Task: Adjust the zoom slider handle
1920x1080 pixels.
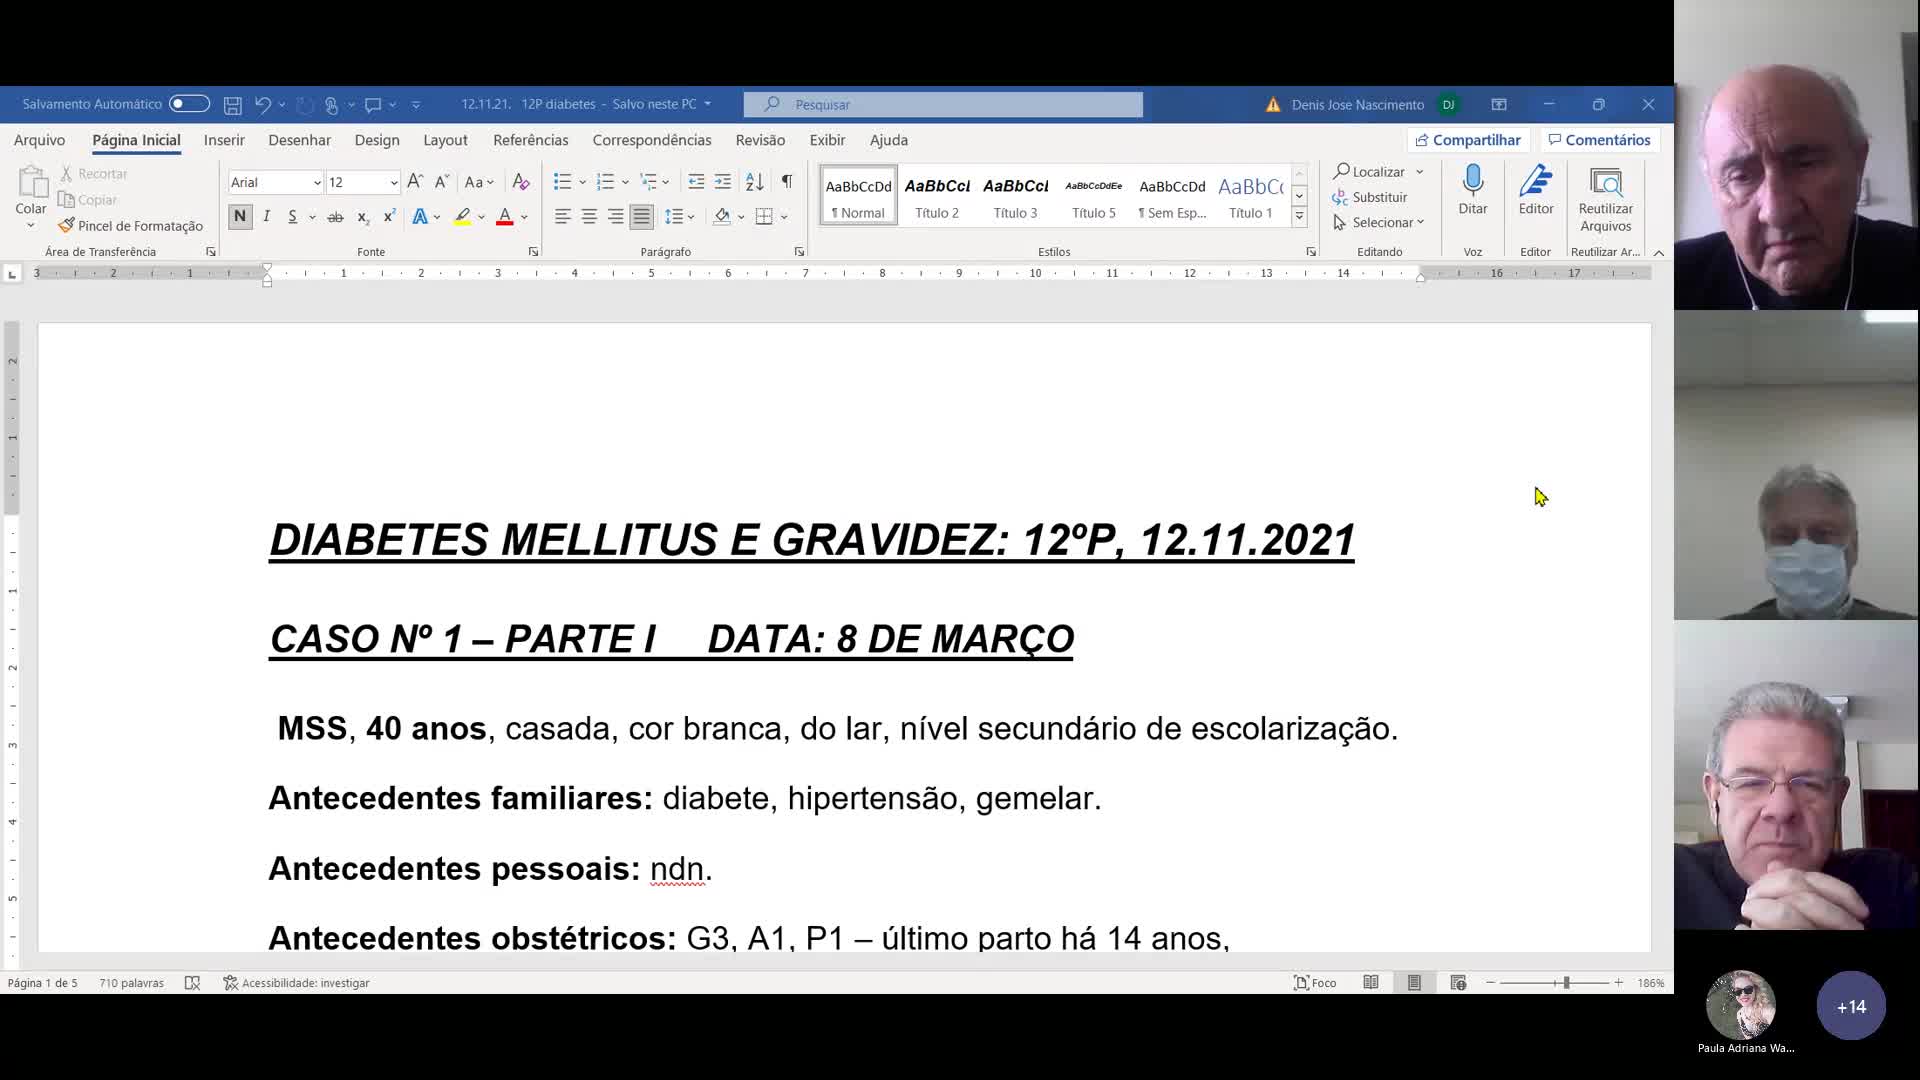Action: (1566, 983)
